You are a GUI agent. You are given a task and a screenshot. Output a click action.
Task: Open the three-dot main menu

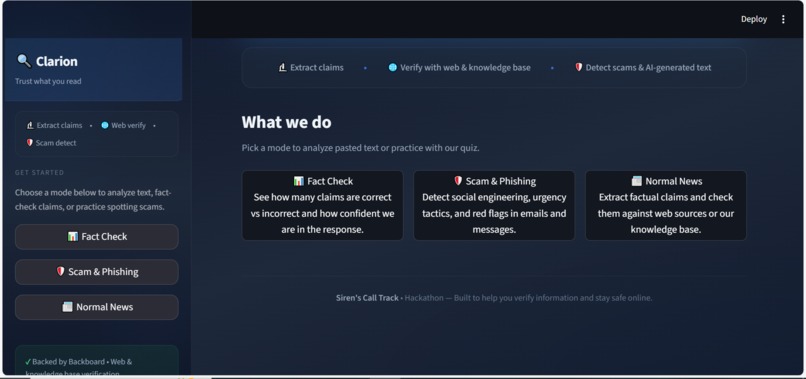click(x=783, y=19)
